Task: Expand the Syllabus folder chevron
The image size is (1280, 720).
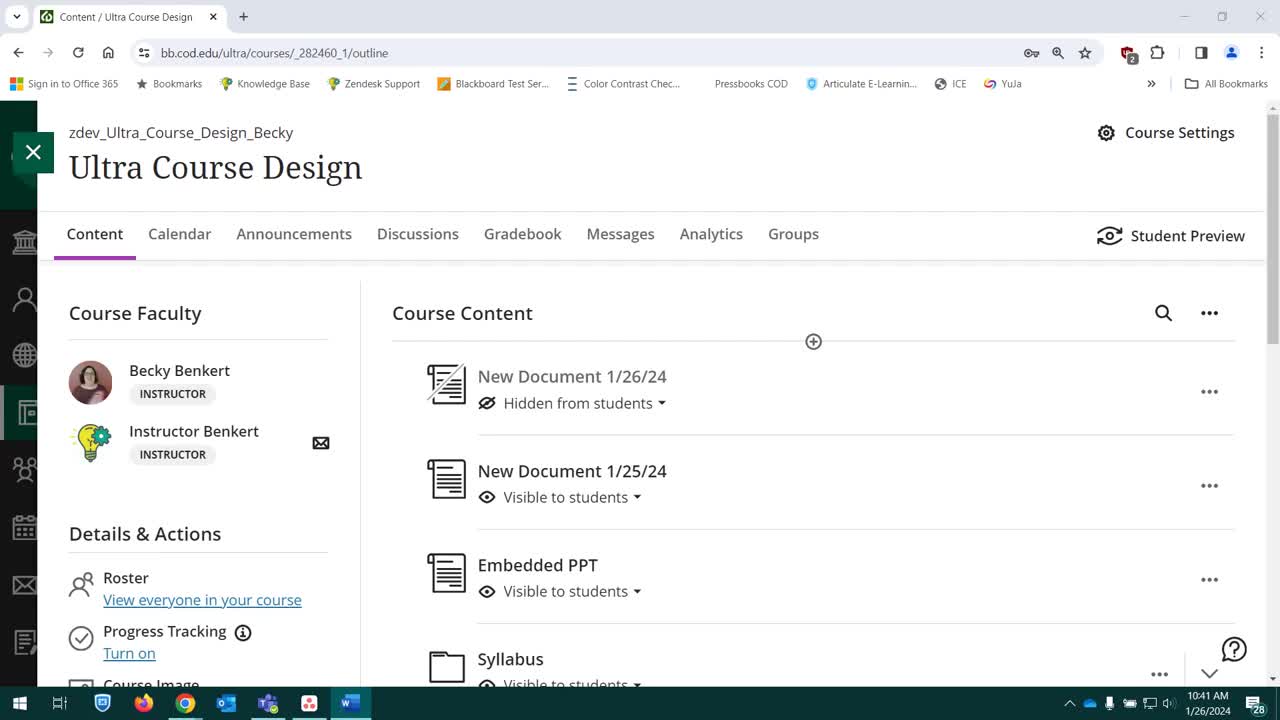Action: coord(1209,673)
